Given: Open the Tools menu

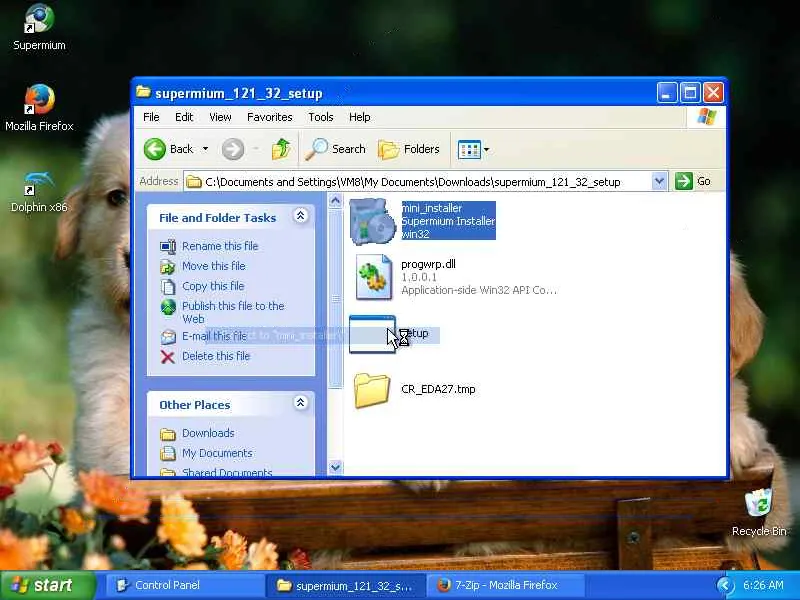Looking at the screenshot, I should pyautogui.click(x=320, y=117).
